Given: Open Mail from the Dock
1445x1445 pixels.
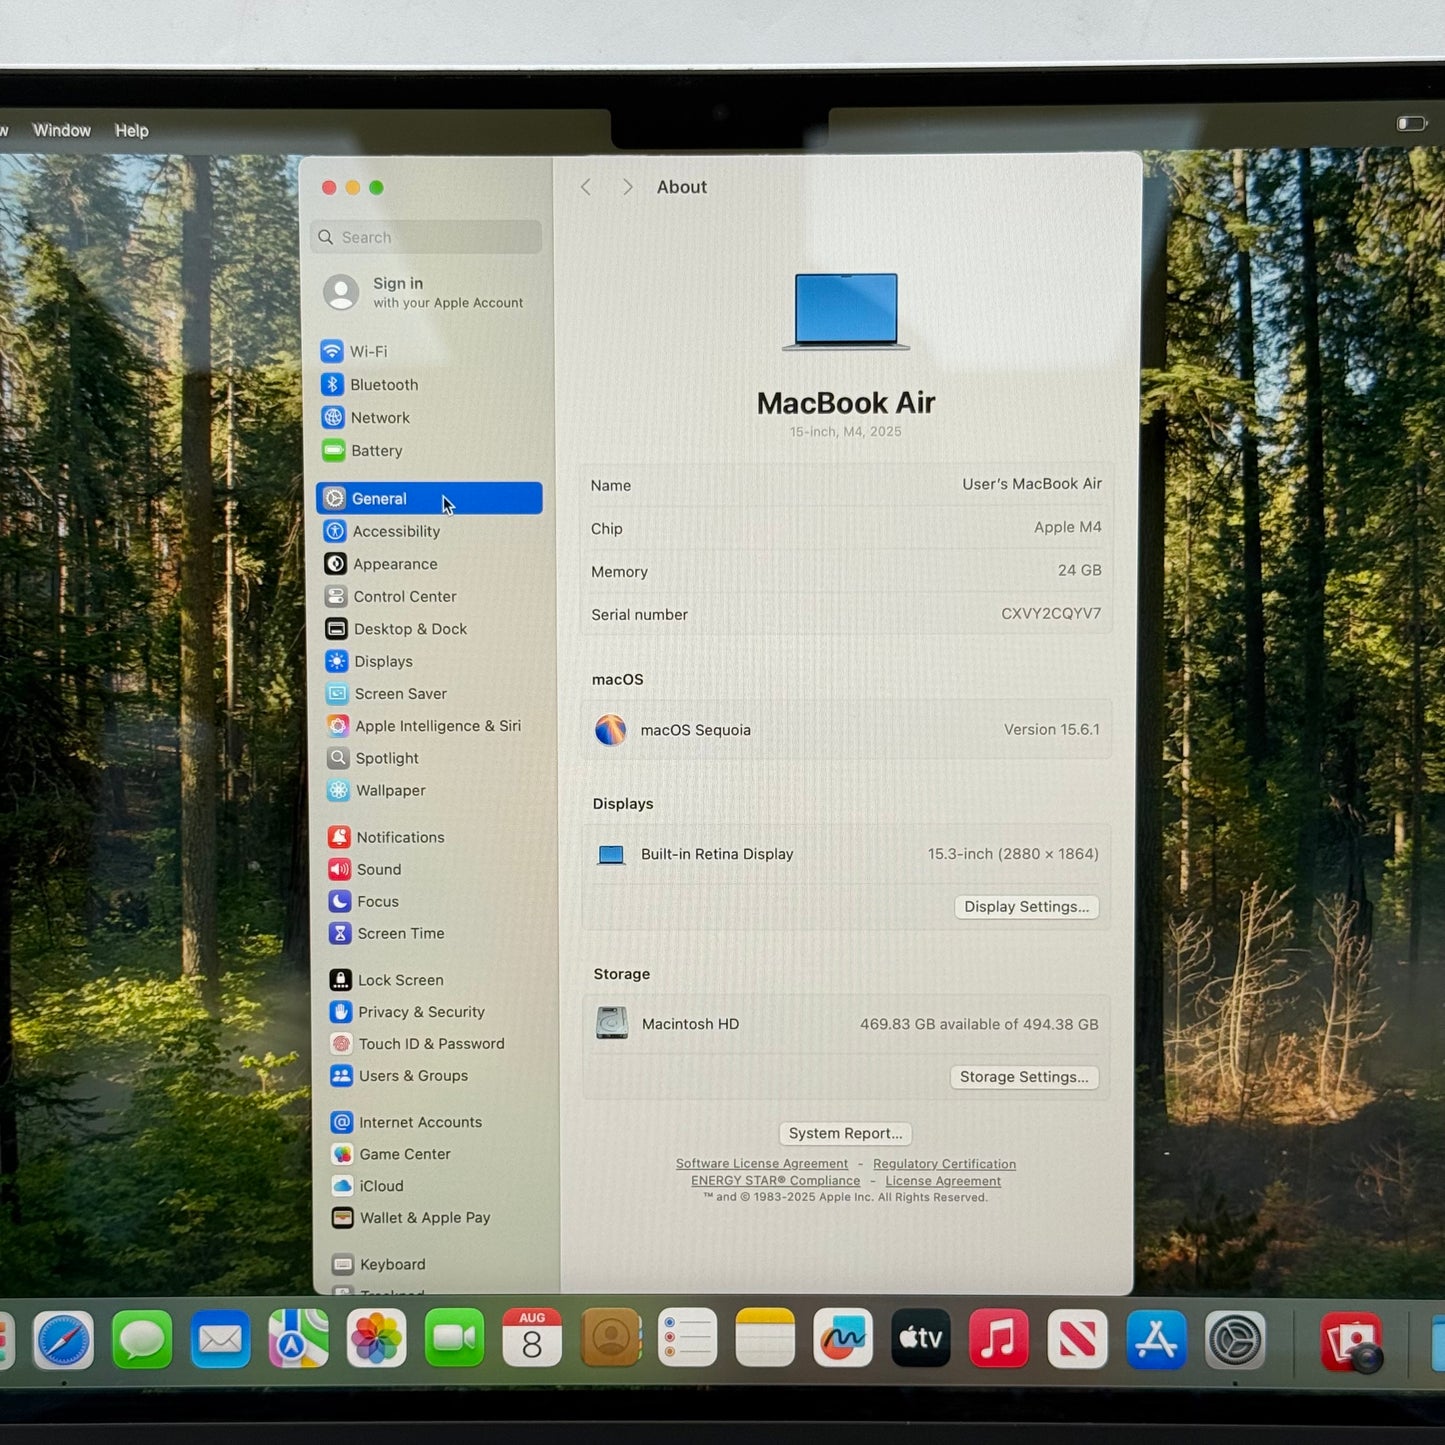Looking at the screenshot, I should 220,1339.
